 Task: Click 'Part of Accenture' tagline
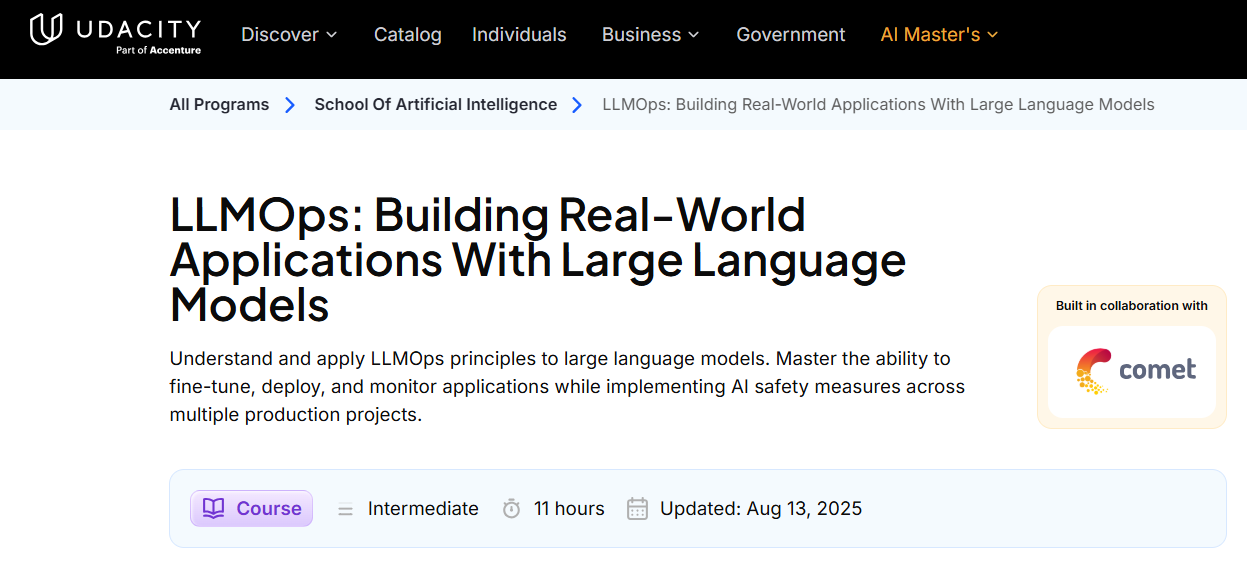pos(158,50)
